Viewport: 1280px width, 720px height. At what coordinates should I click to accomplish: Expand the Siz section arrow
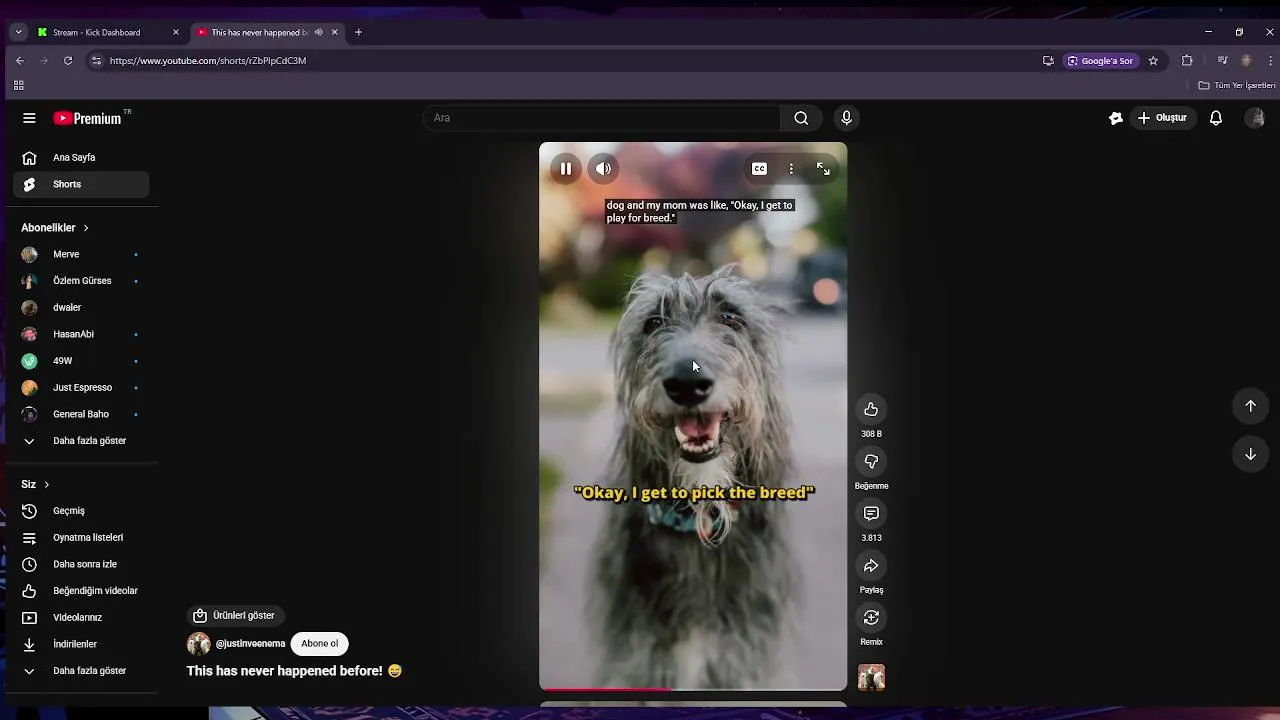[x=46, y=484]
